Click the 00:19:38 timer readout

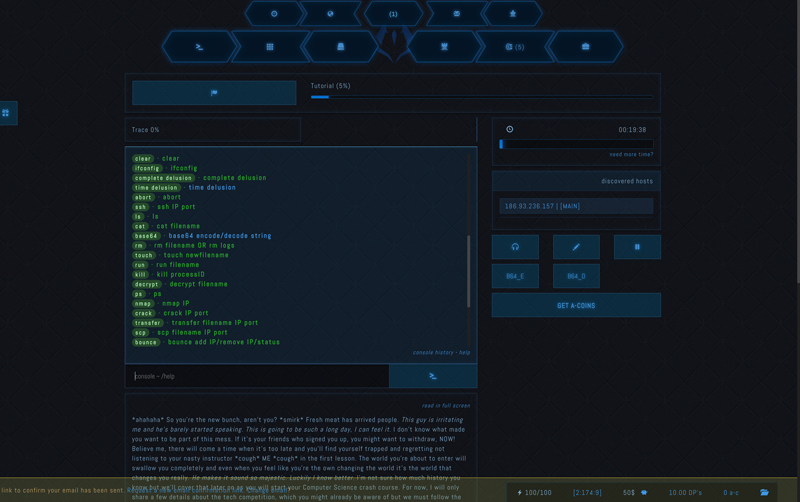pyautogui.click(x=632, y=130)
